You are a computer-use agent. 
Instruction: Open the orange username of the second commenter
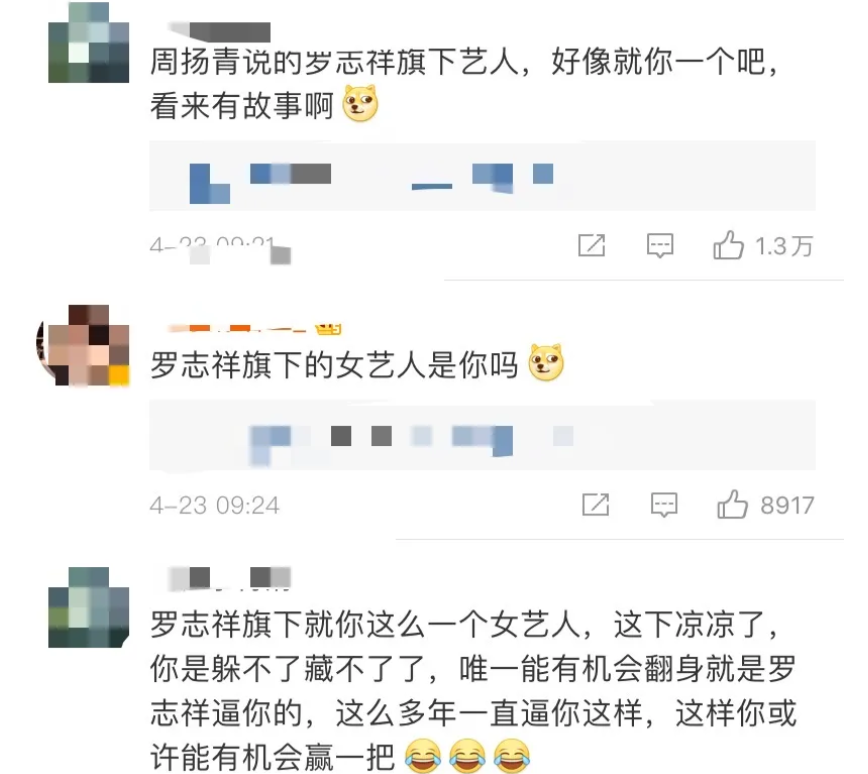237,328
